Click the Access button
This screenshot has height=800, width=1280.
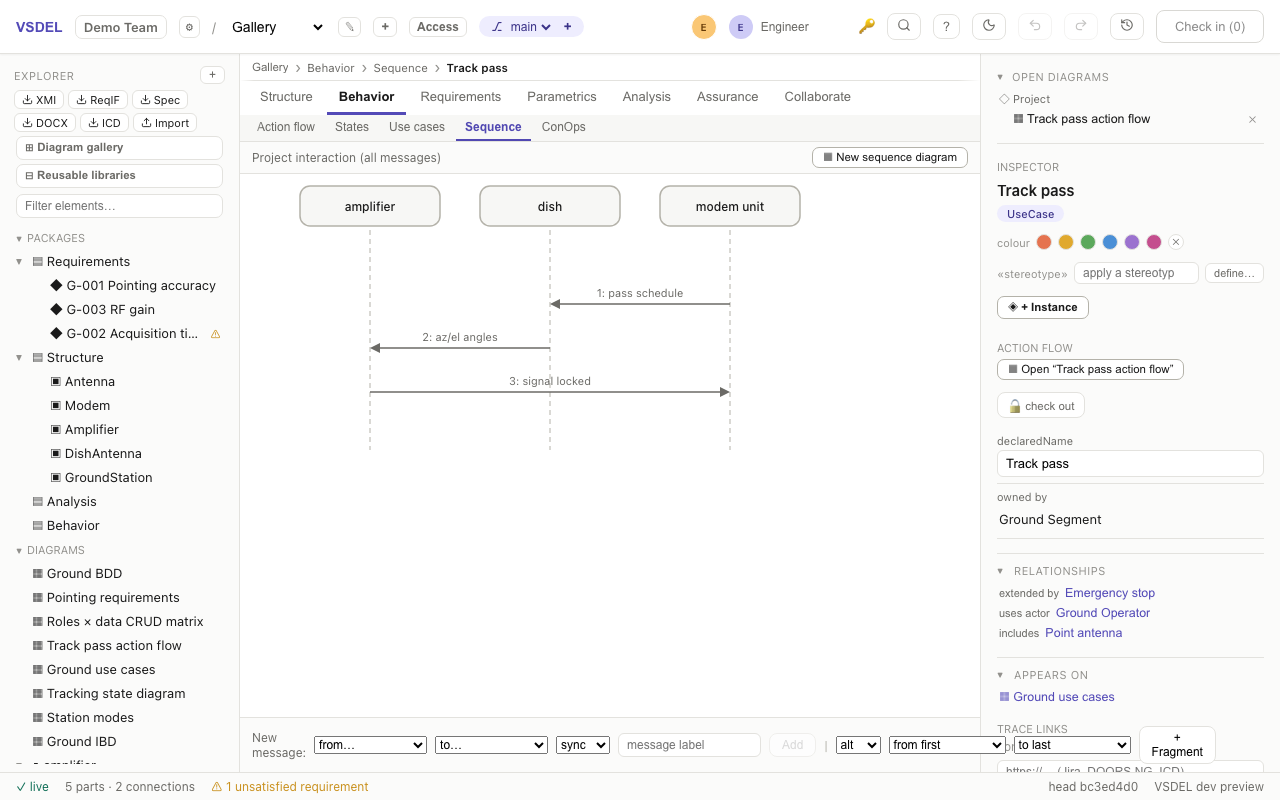coord(438,27)
